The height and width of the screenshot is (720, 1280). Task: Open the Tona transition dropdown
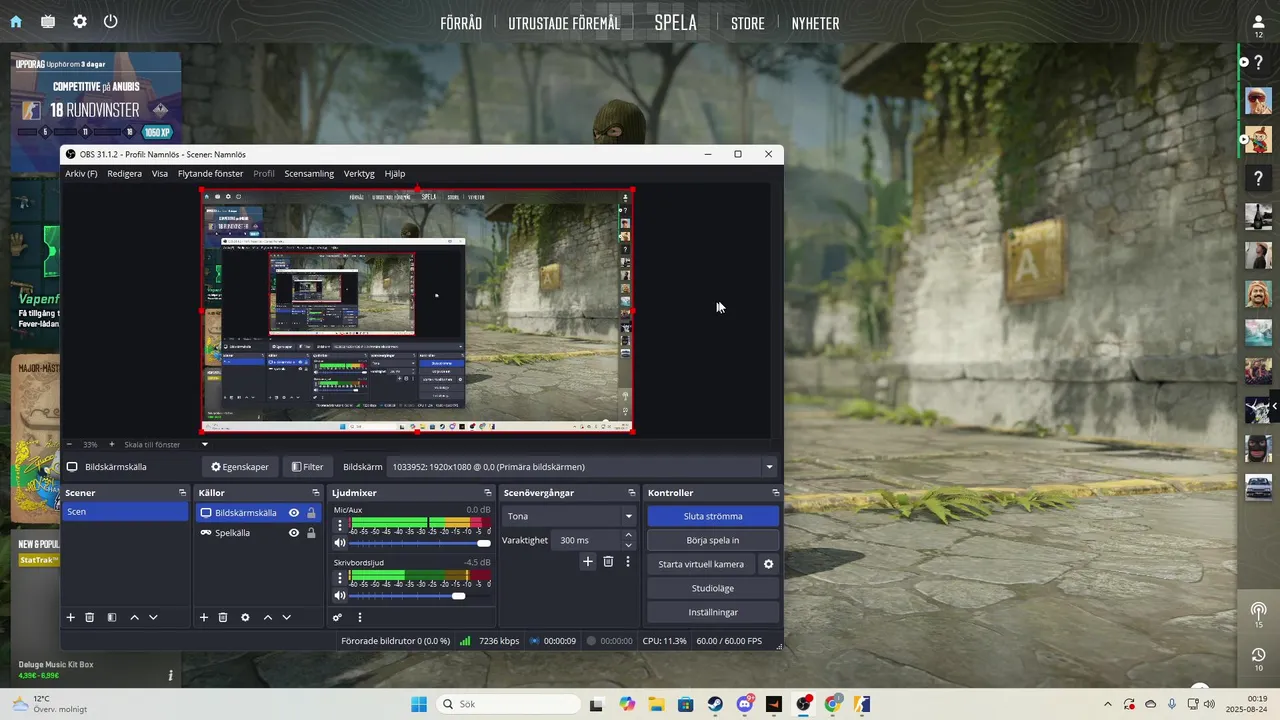coord(570,516)
